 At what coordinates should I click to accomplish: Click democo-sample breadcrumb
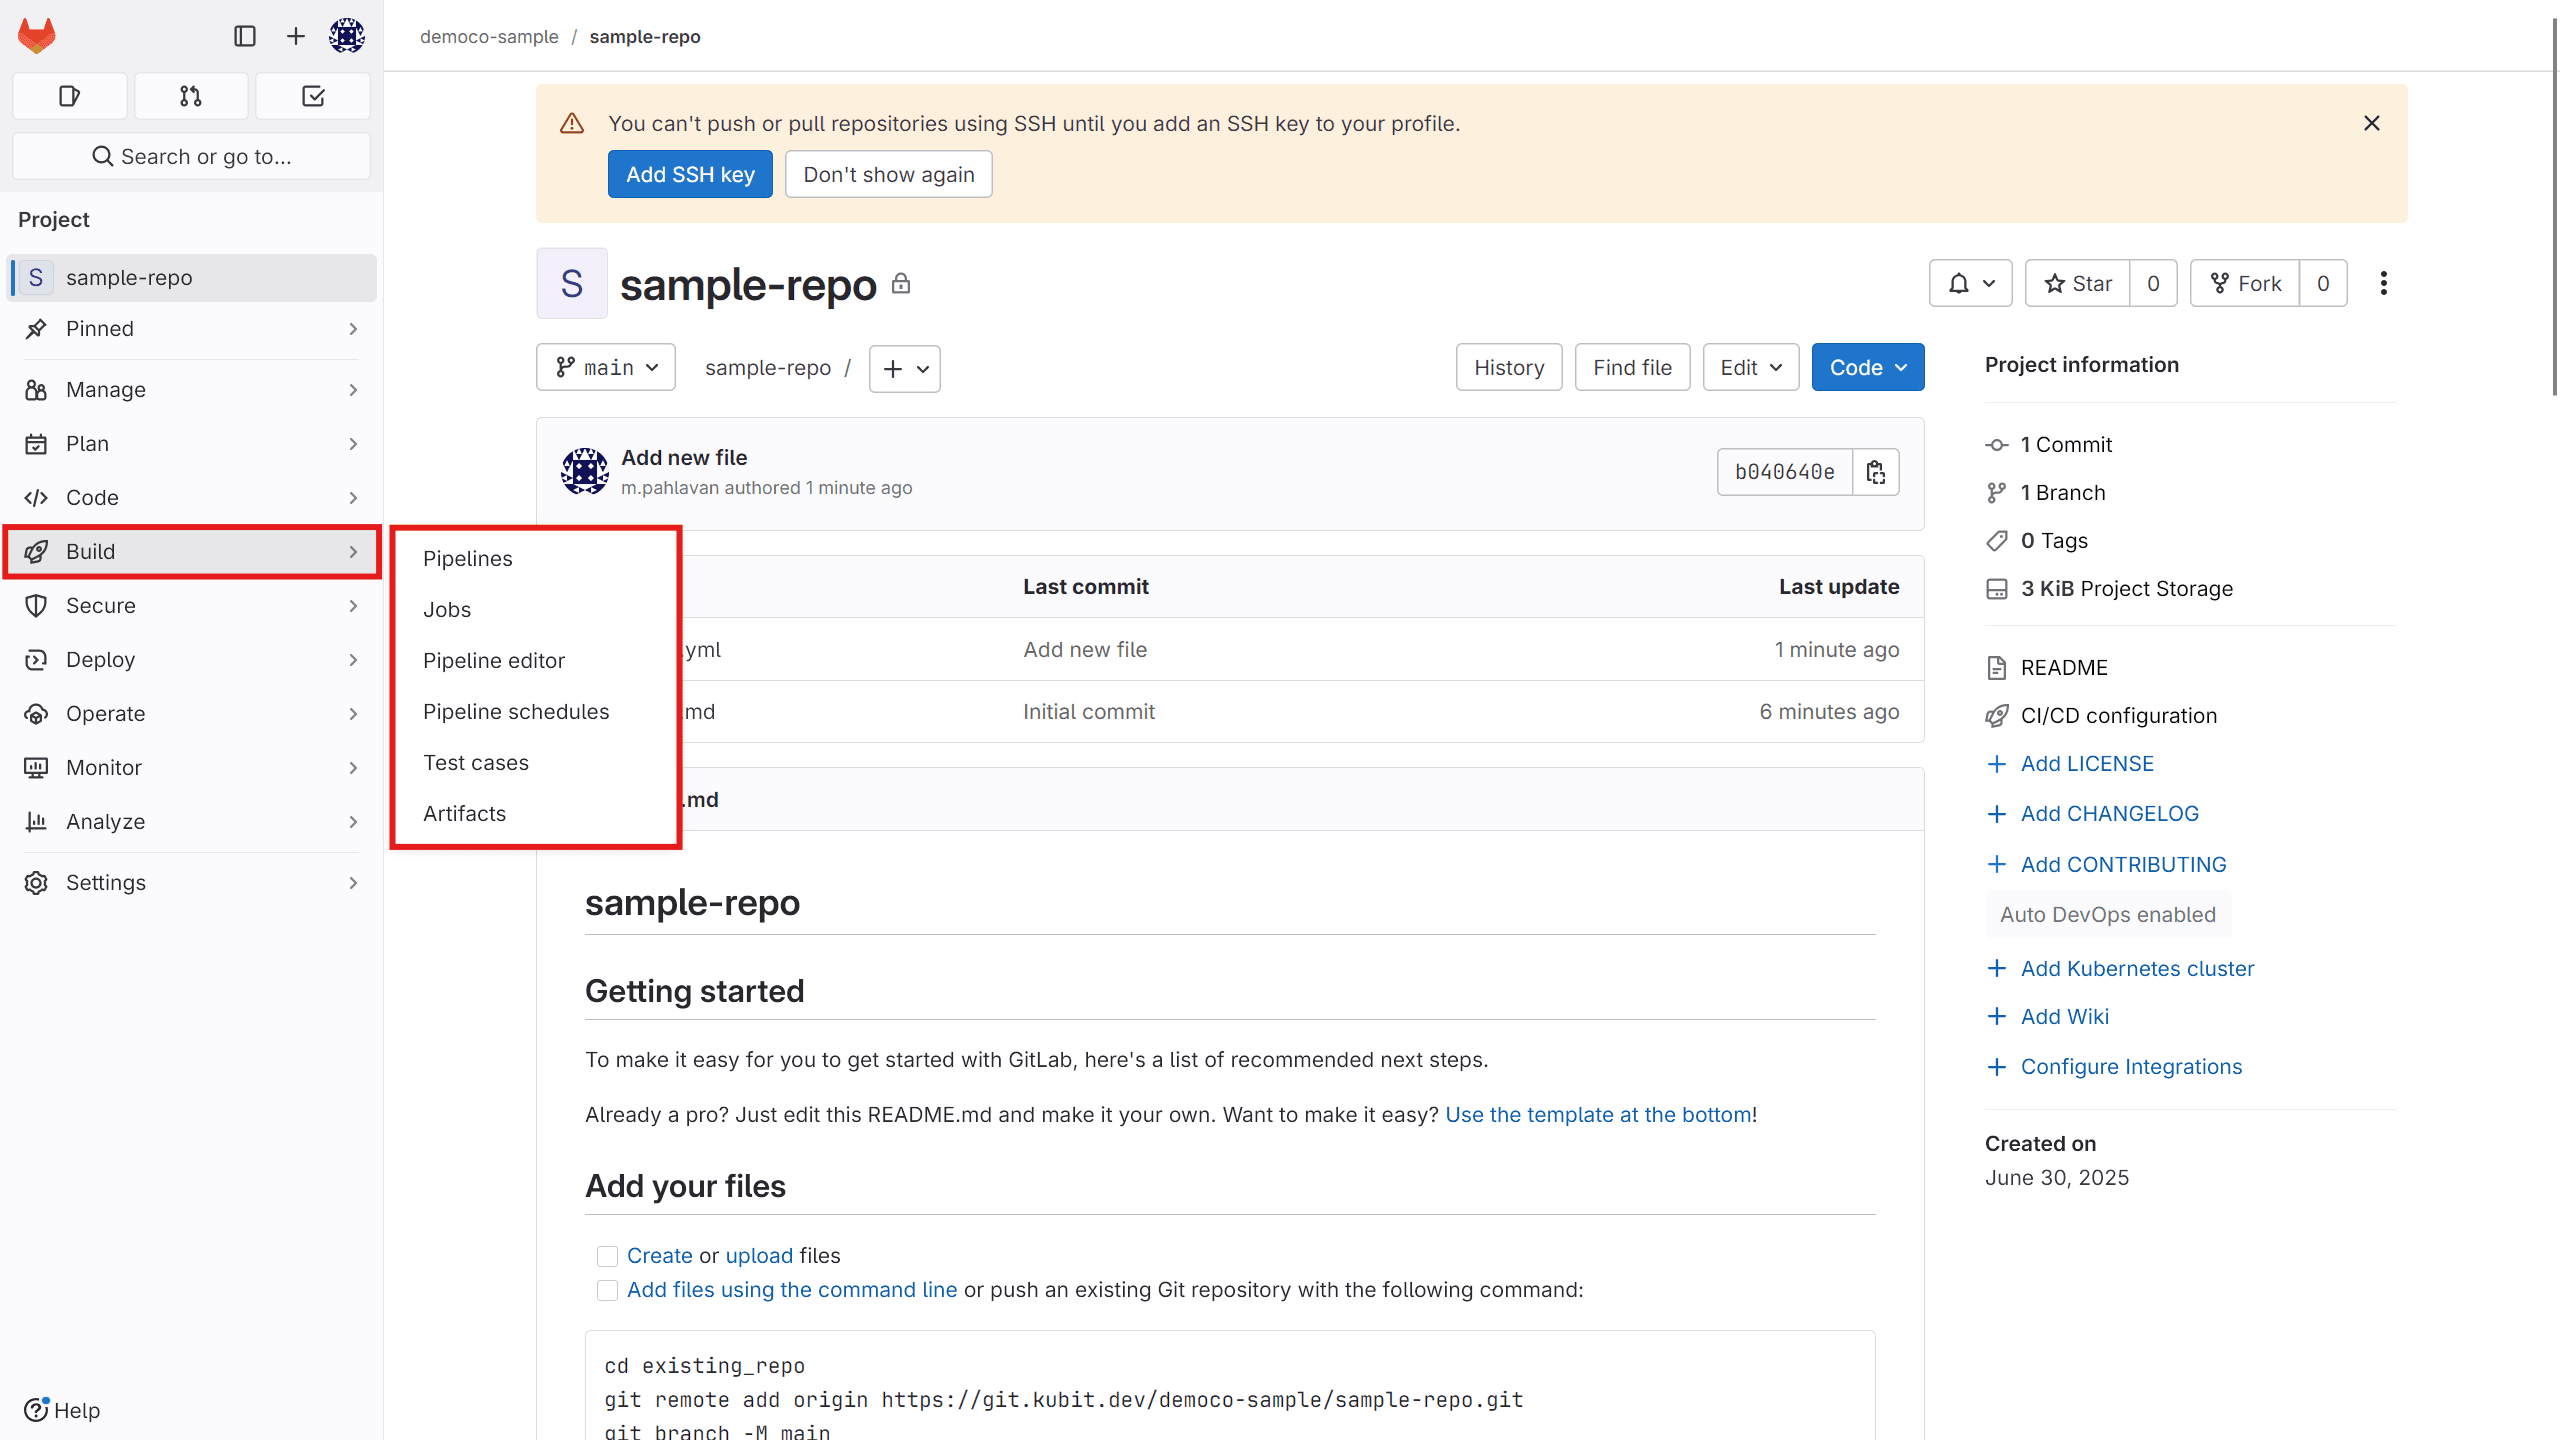click(x=489, y=36)
